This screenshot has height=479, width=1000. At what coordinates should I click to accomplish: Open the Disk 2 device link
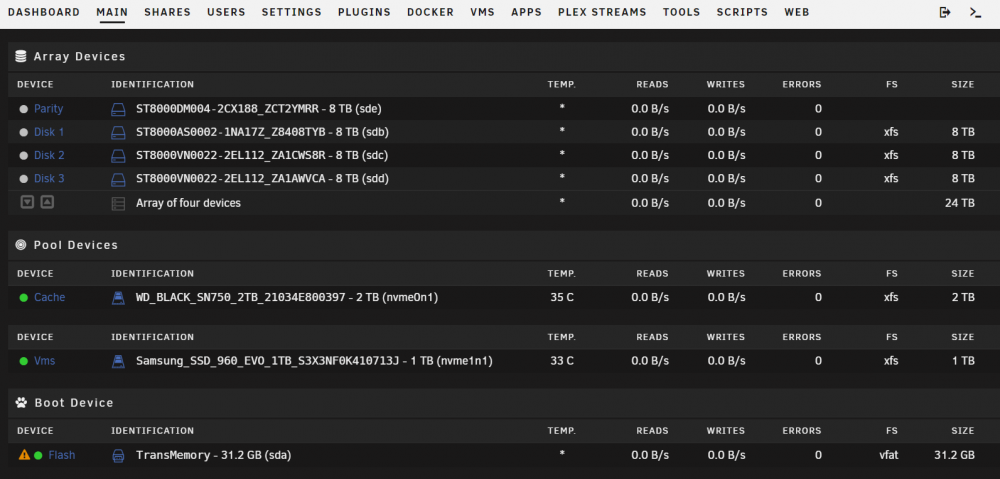49,155
